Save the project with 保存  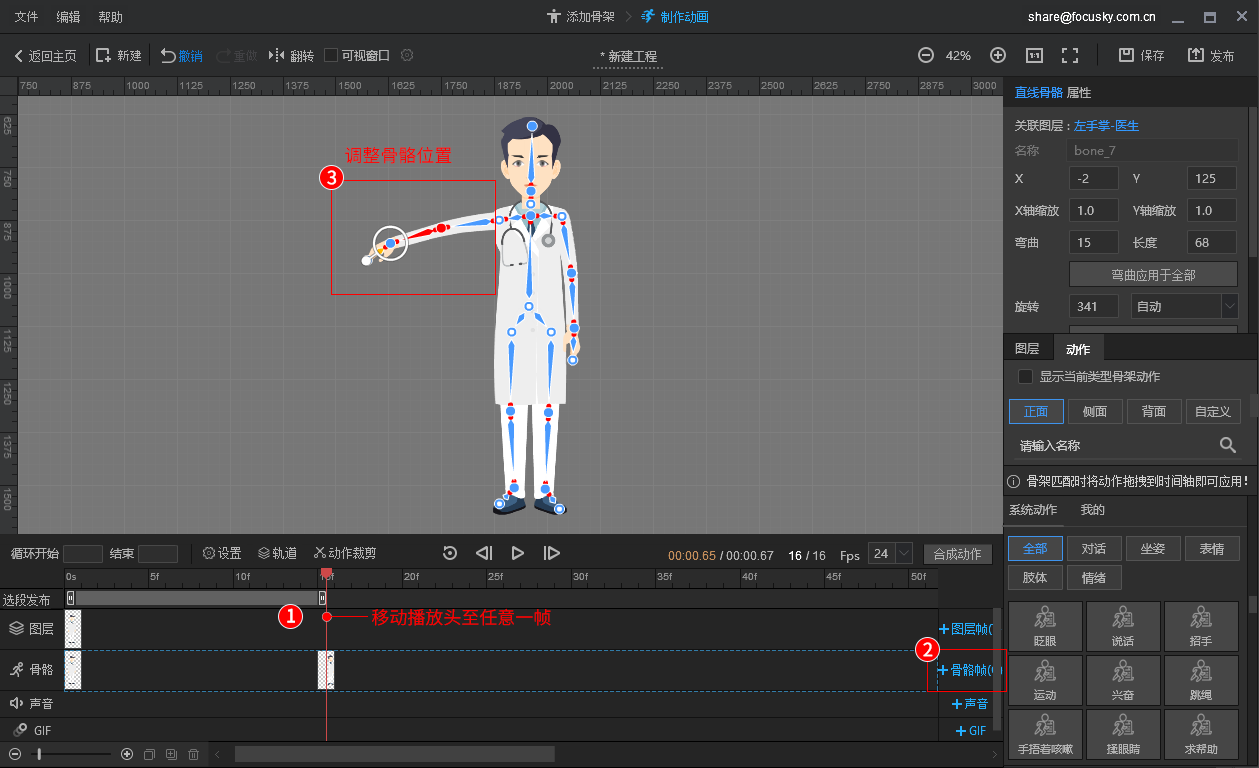click(1140, 56)
